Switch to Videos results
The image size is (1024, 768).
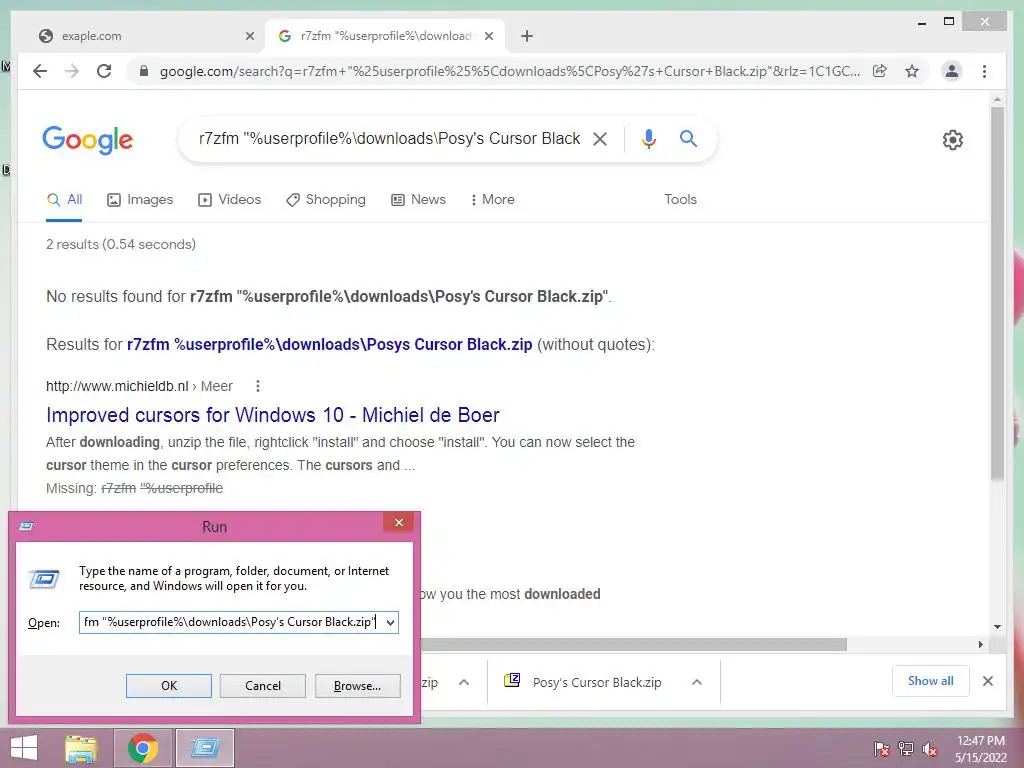(229, 199)
